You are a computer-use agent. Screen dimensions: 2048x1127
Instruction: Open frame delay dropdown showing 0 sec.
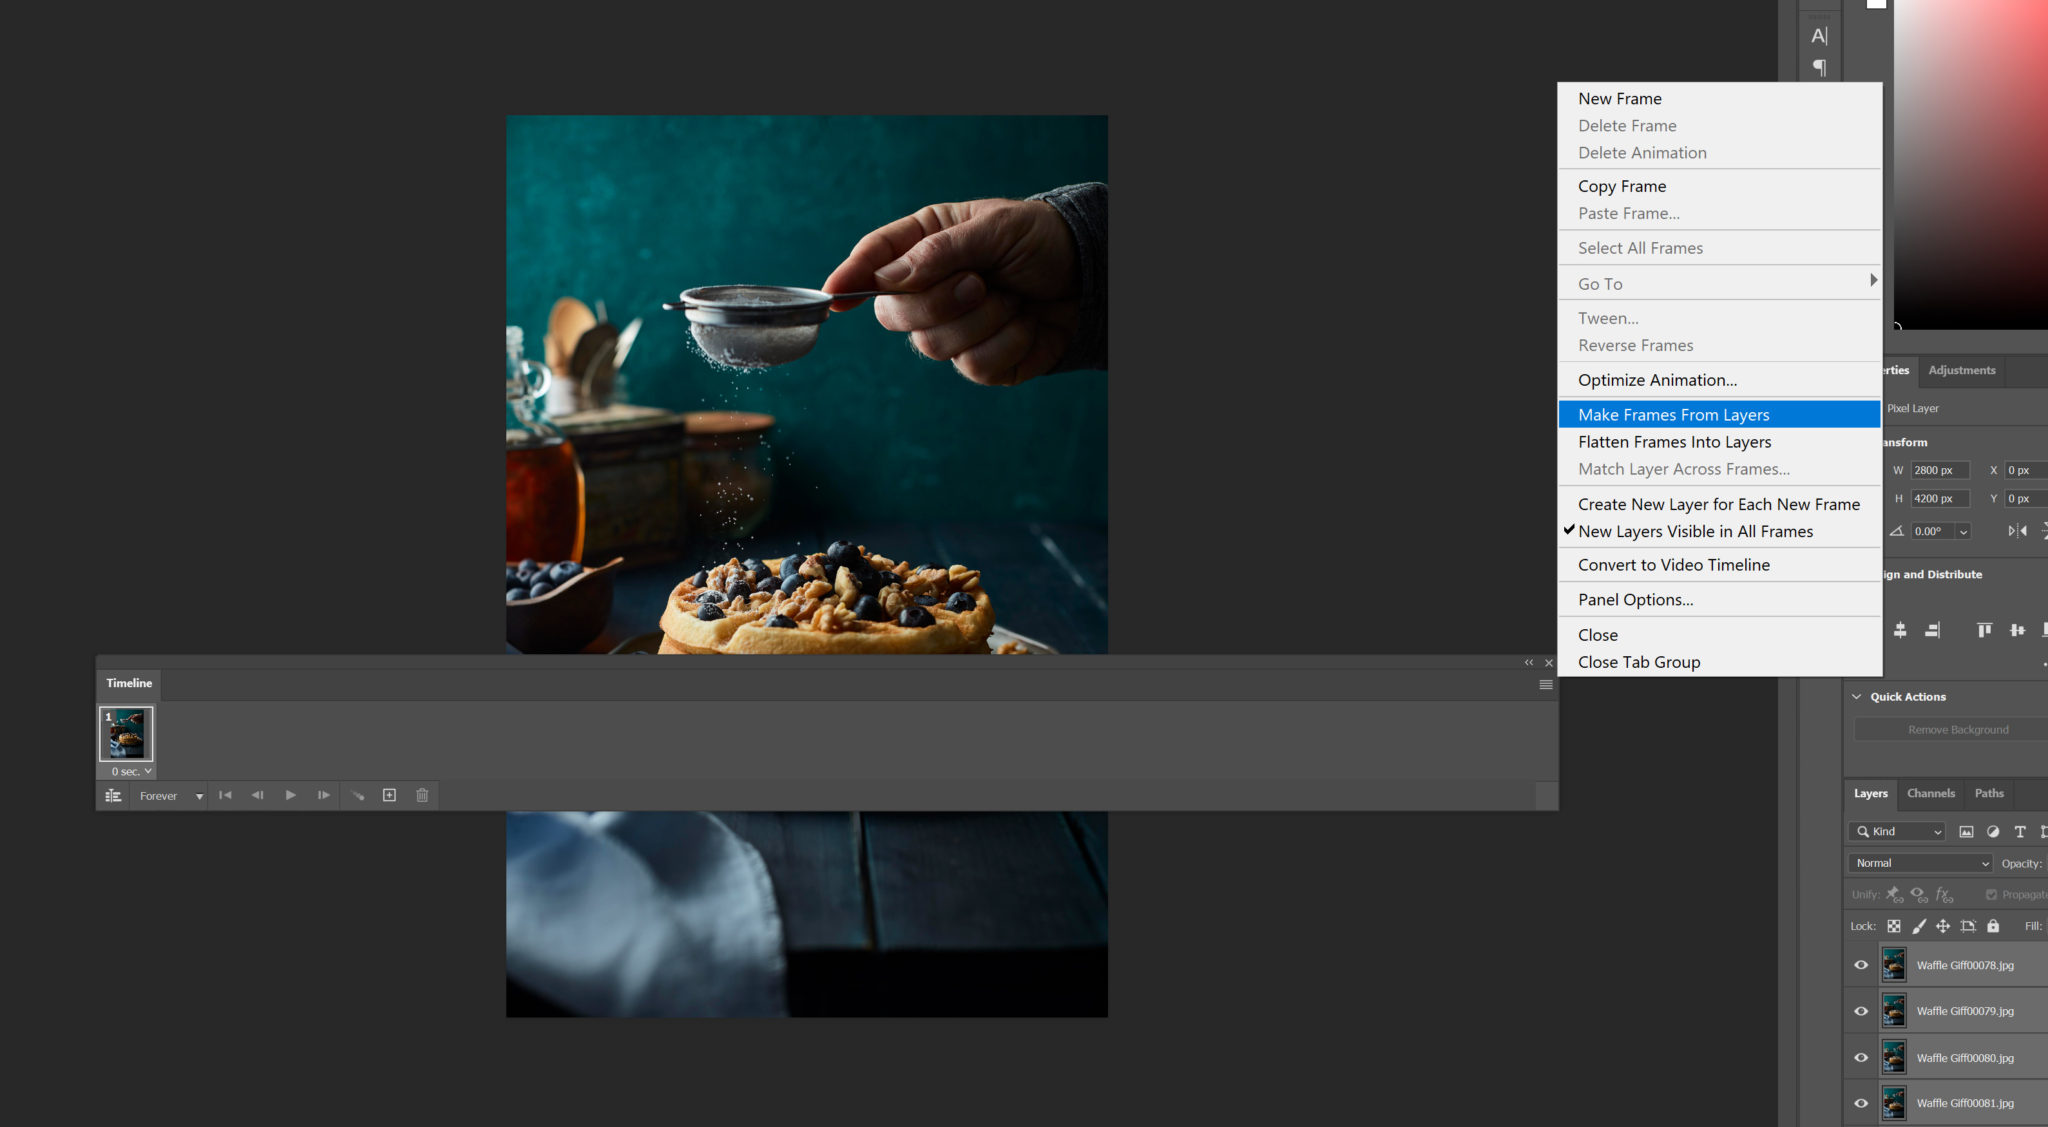(x=132, y=771)
